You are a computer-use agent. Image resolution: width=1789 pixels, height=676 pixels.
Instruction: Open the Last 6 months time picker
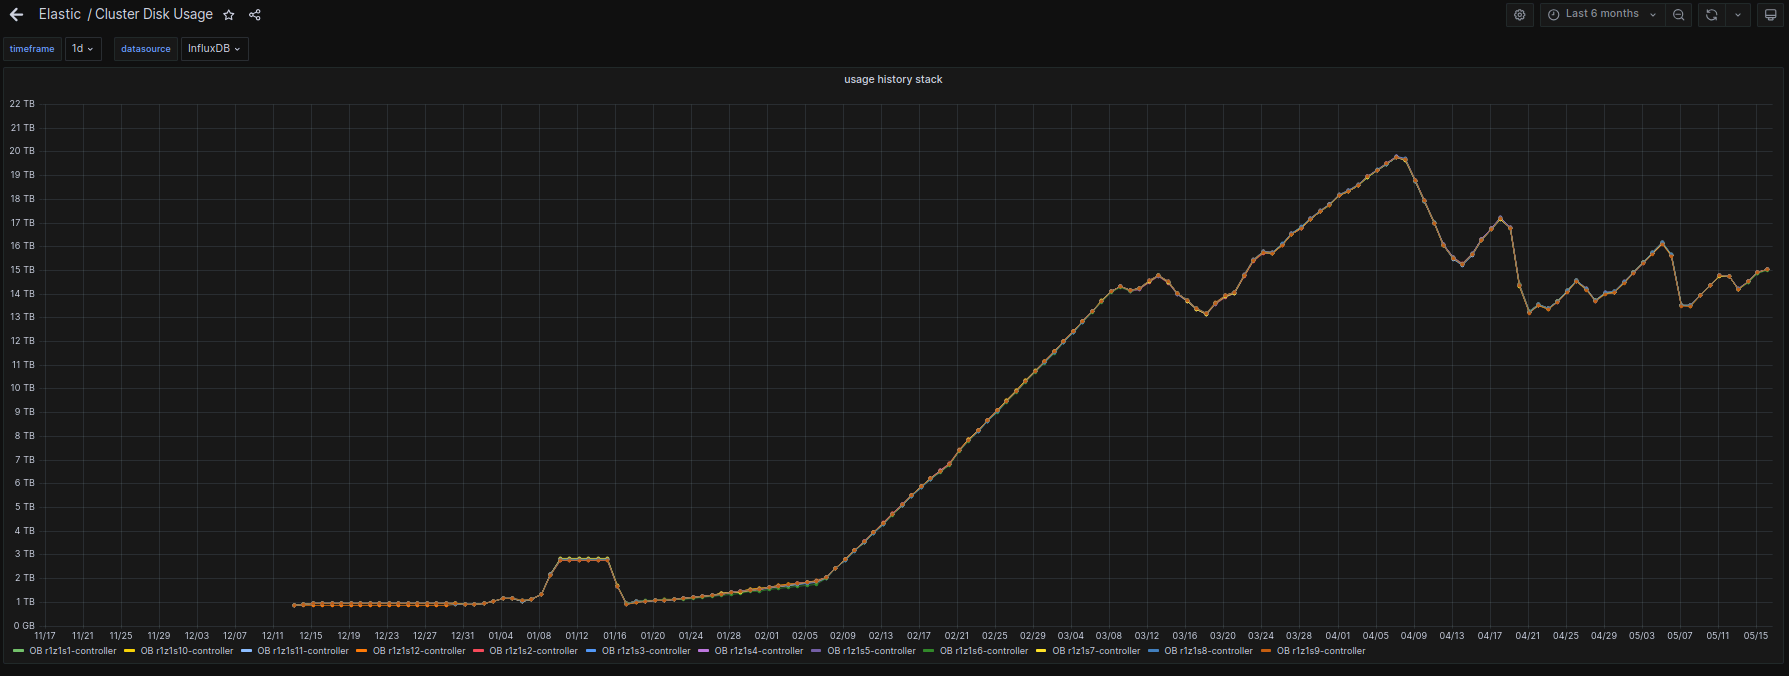point(1601,15)
